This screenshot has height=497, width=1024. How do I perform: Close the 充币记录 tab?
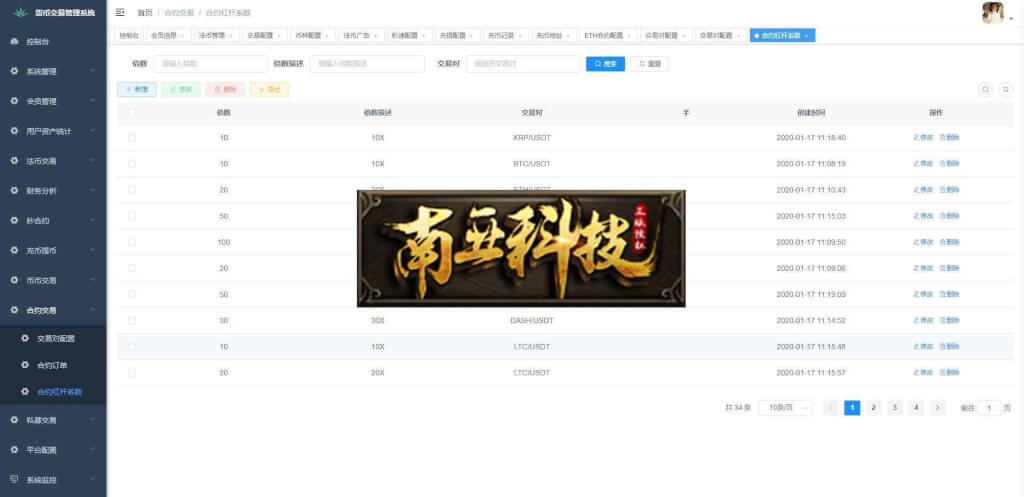[x=519, y=35]
